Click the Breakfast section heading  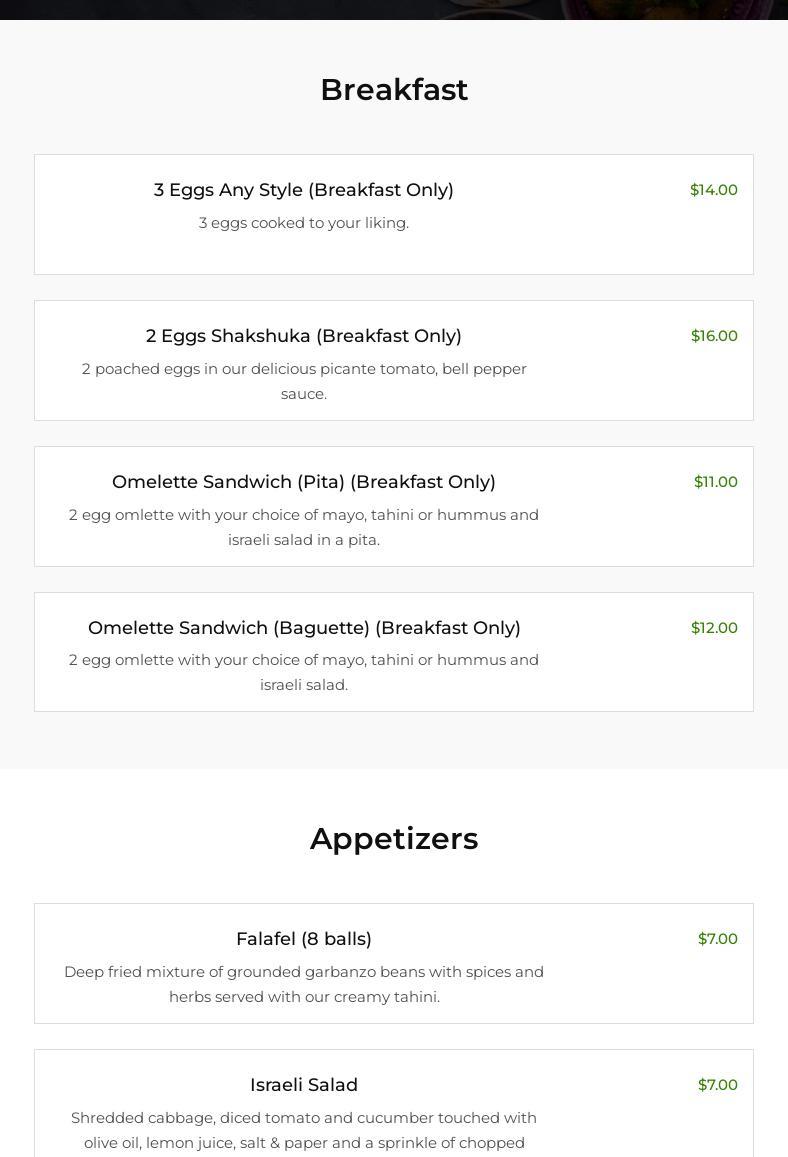394,90
